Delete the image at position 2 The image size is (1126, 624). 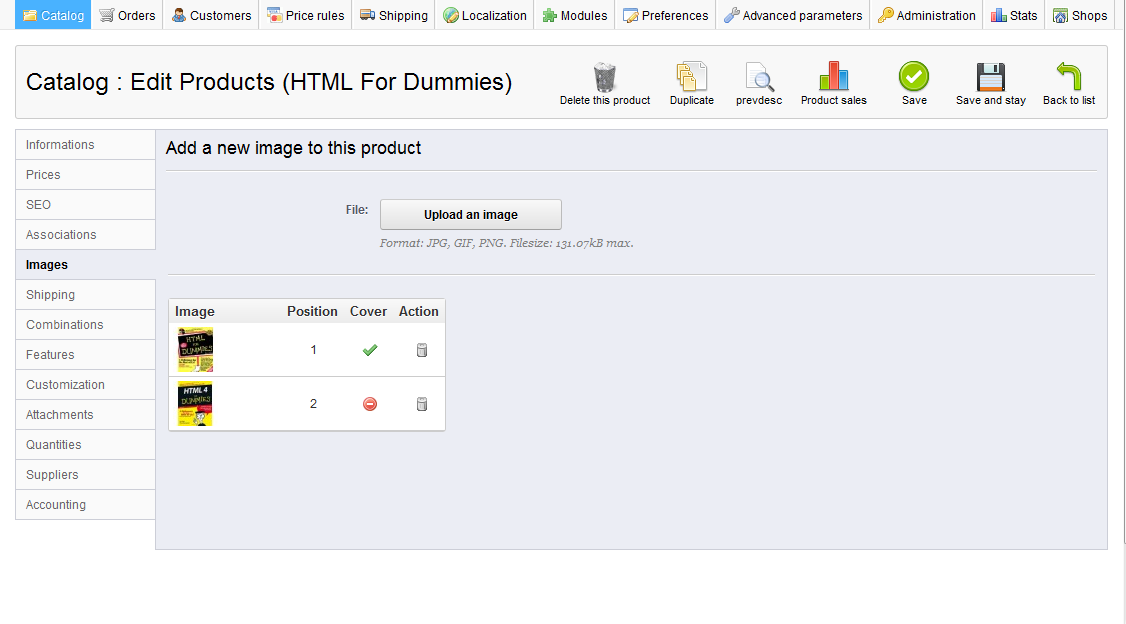click(x=422, y=404)
